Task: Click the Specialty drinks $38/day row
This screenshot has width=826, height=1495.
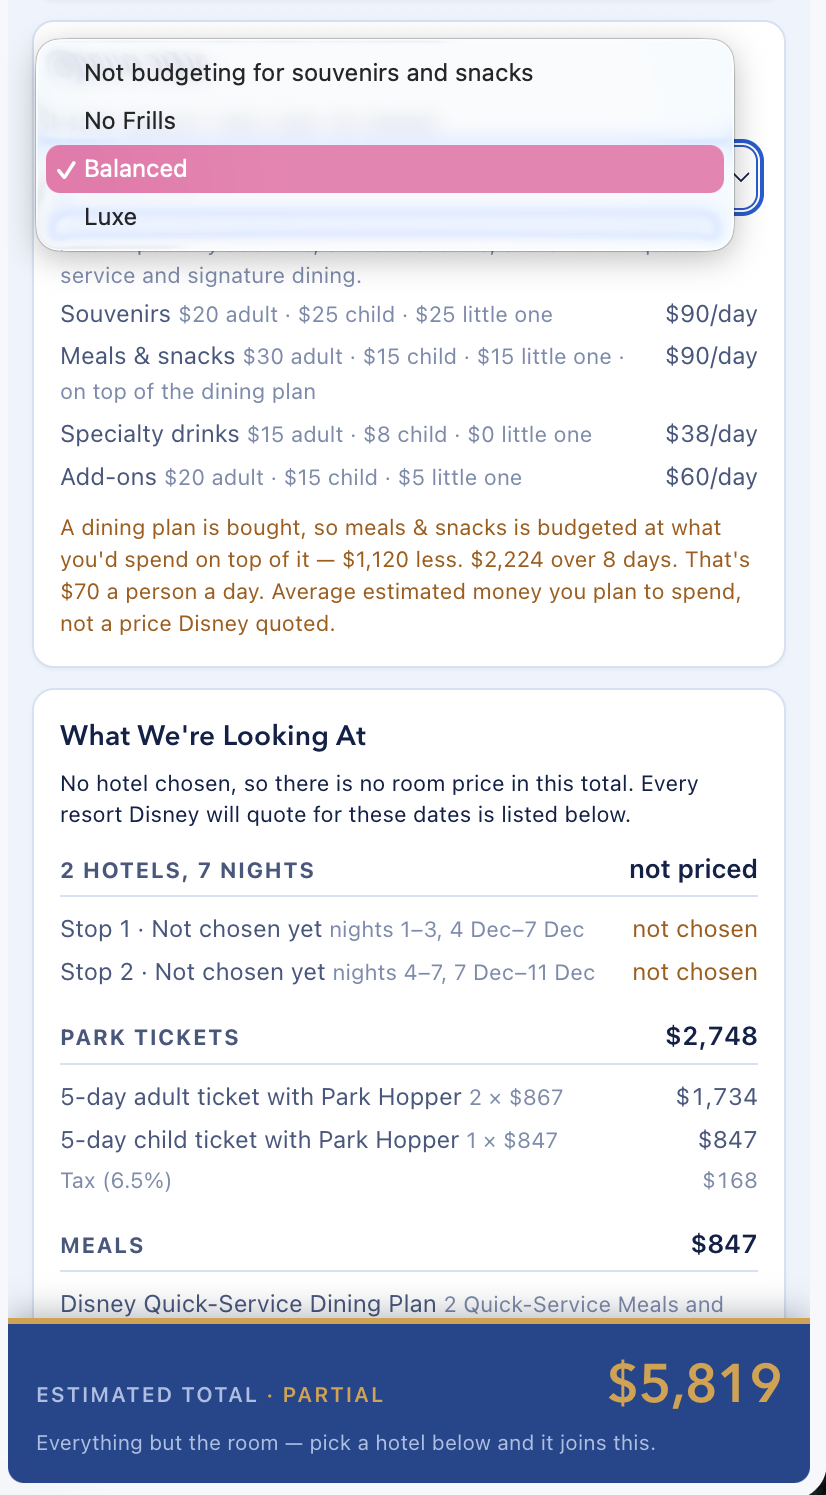Action: pos(409,434)
